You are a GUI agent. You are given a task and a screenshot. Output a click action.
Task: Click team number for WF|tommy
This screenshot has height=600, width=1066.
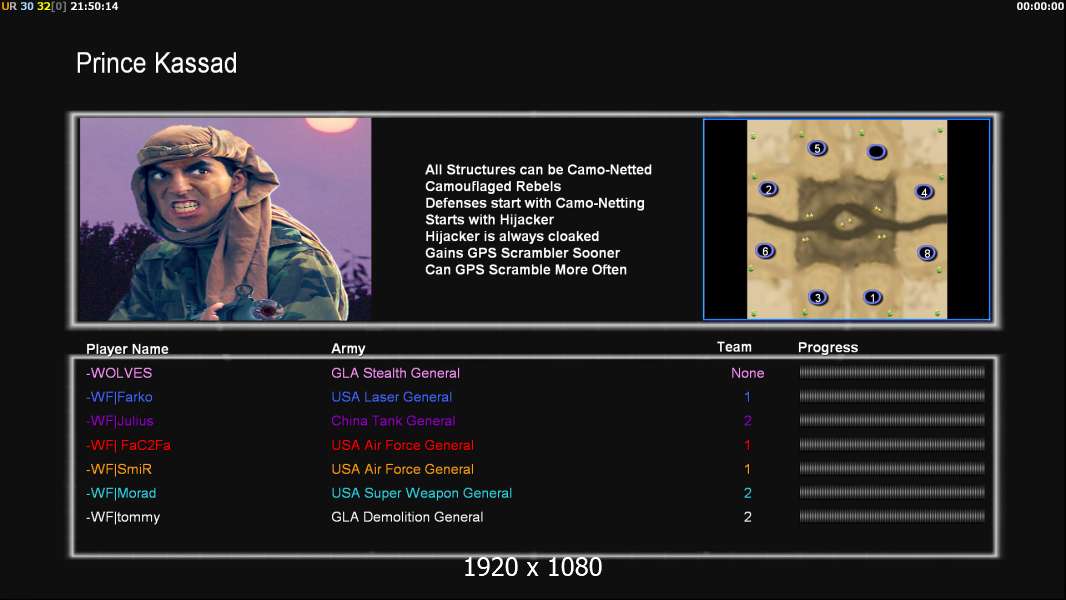click(747, 517)
